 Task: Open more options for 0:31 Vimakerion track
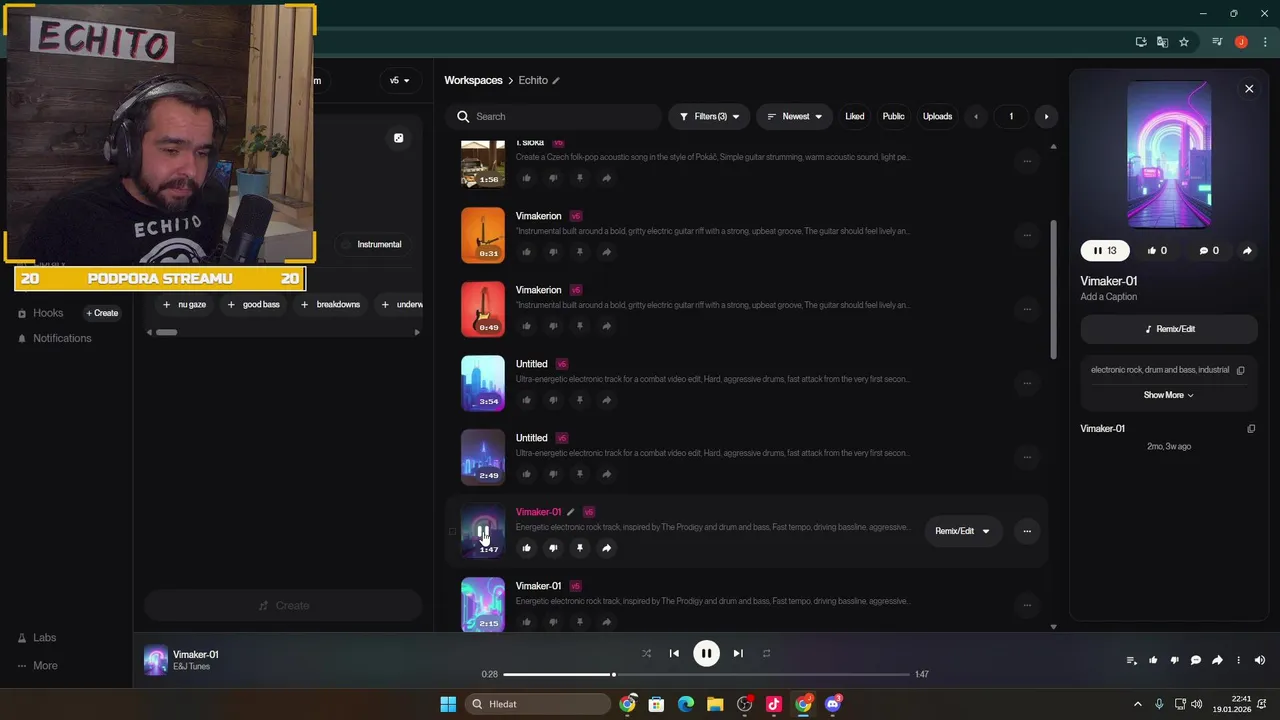(1027, 235)
